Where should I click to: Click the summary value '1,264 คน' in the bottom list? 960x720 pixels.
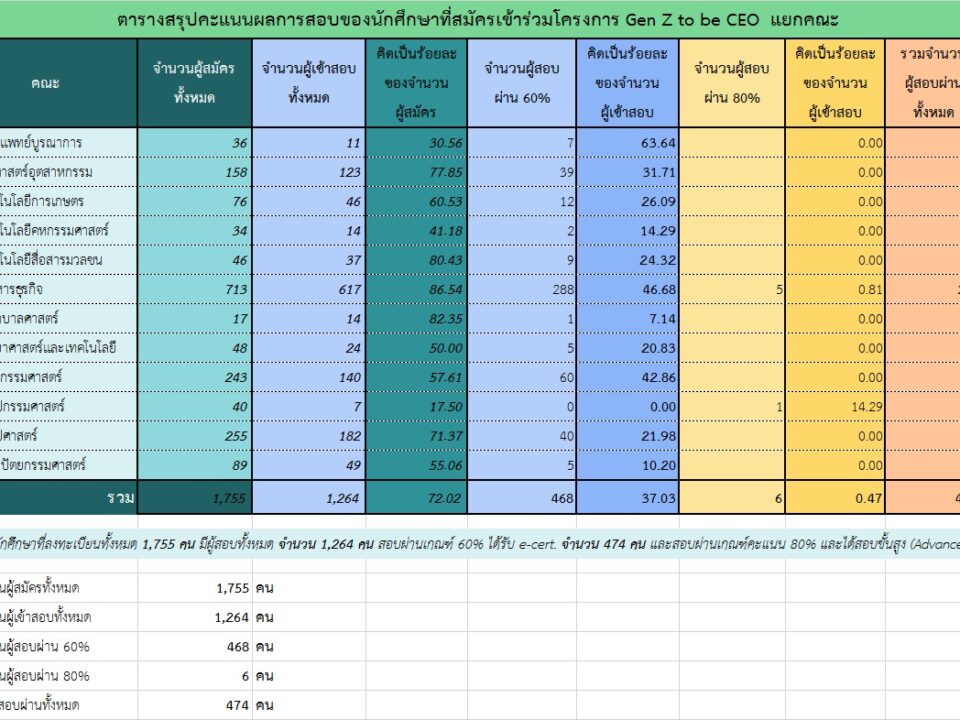pos(244,617)
